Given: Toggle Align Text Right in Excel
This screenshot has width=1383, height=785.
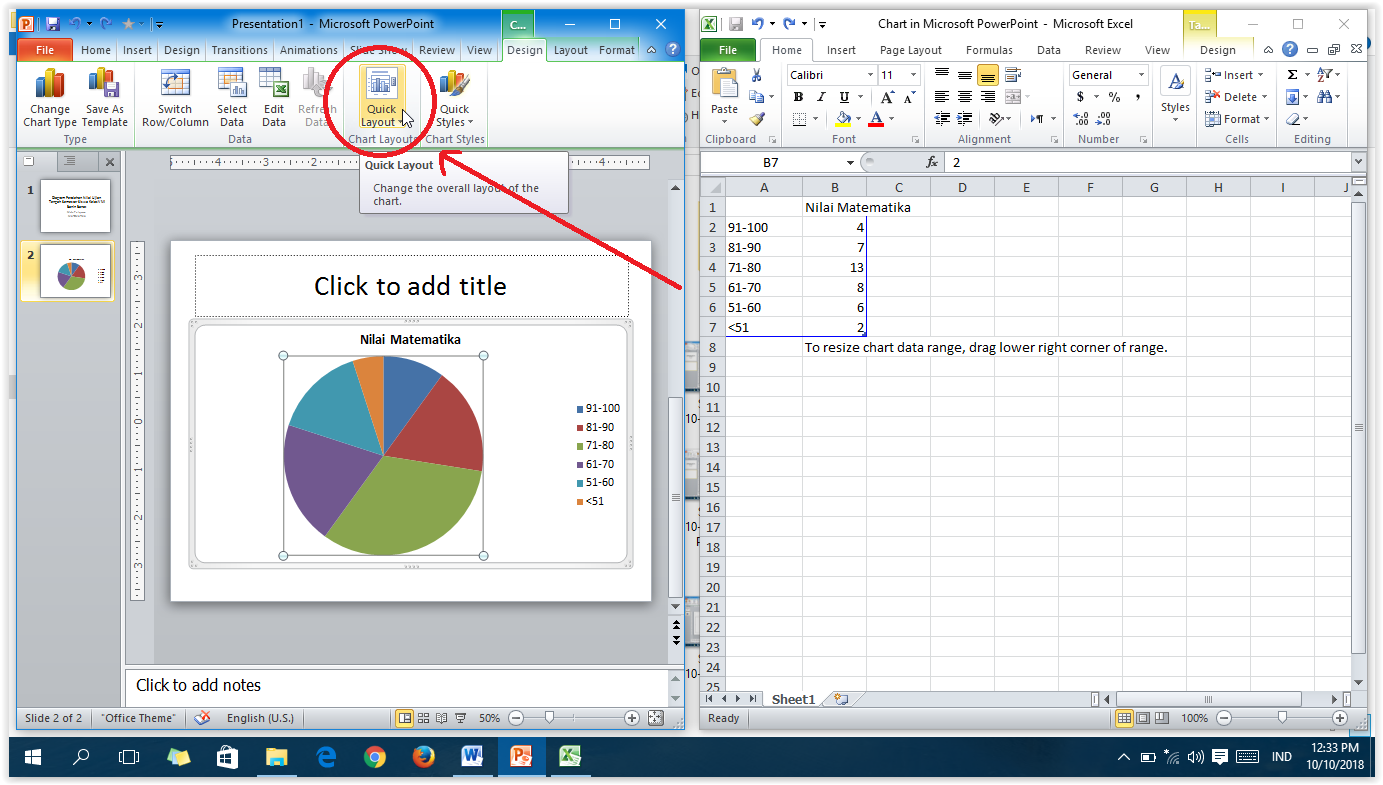Looking at the screenshot, I should click(988, 97).
